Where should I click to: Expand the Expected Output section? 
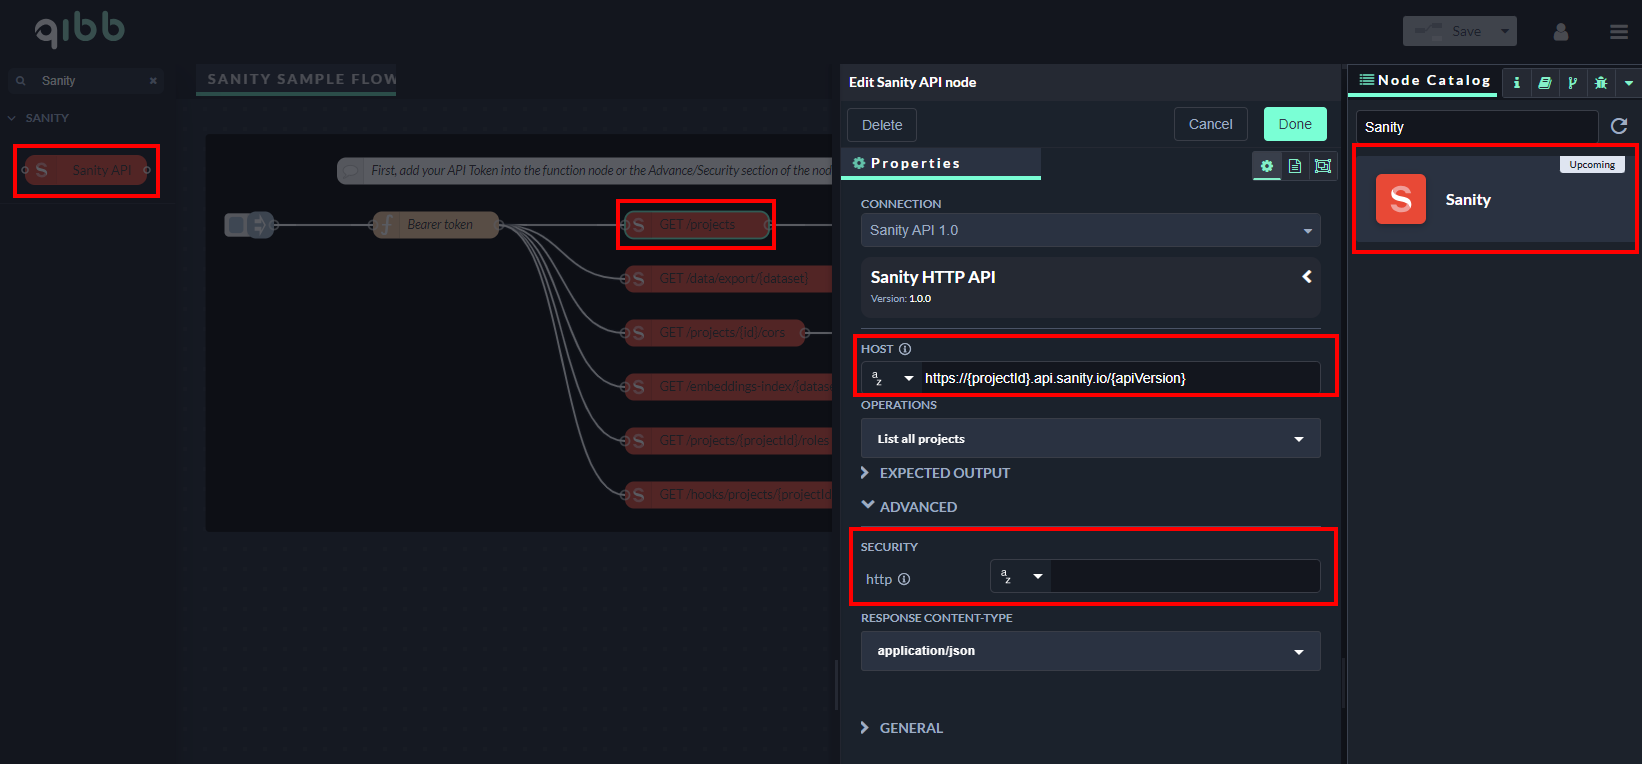[x=944, y=473]
